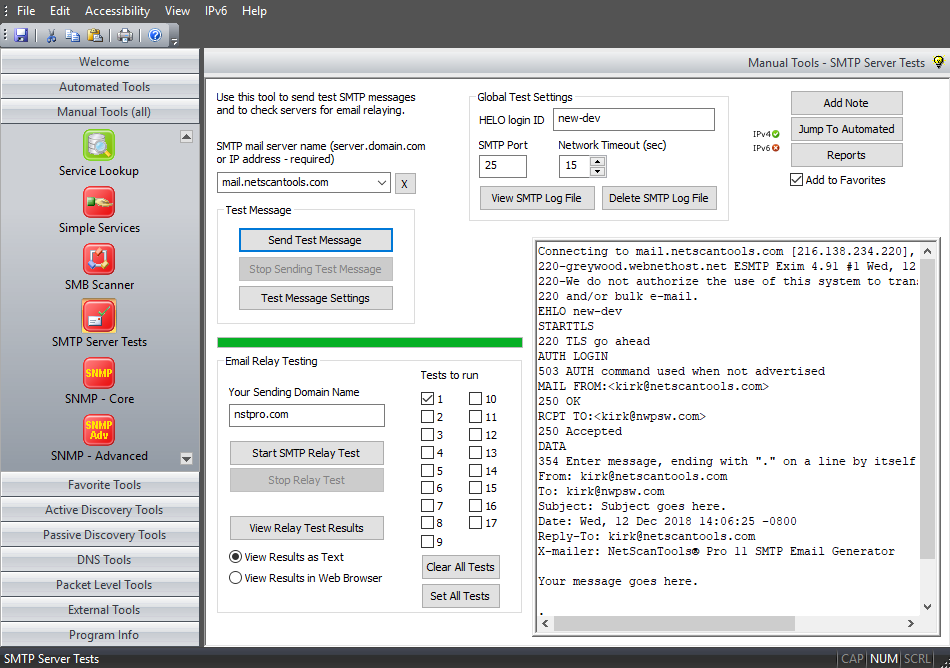Select View Results in Web Browser
Image resolution: width=950 pixels, height=668 pixels.
(235, 577)
